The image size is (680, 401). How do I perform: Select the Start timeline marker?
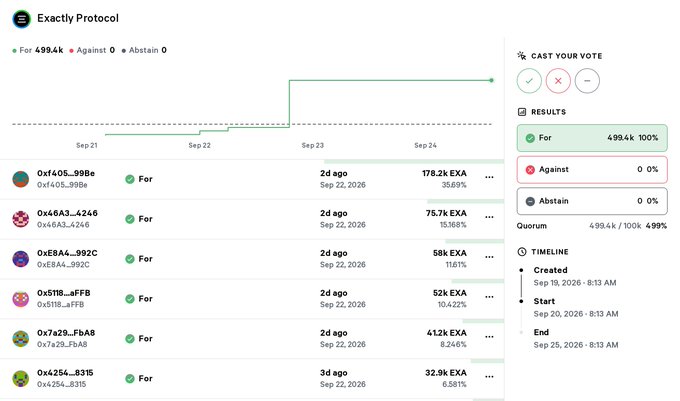[x=521, y=301]
